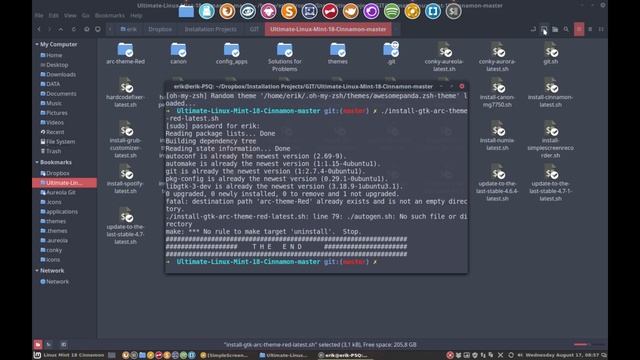Launch Brackets editor from the dock
The height and width of the screenshot is (360, 640).
coord(433,11)
